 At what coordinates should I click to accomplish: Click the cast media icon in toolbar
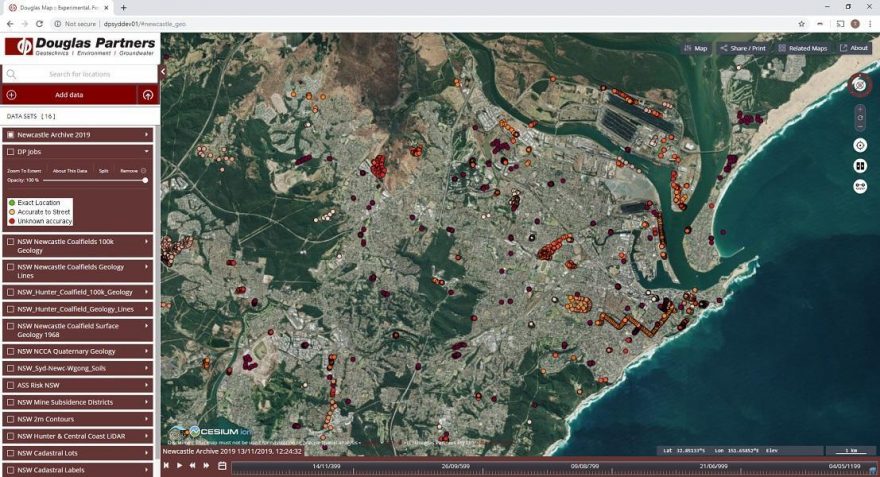pos(840,24)
